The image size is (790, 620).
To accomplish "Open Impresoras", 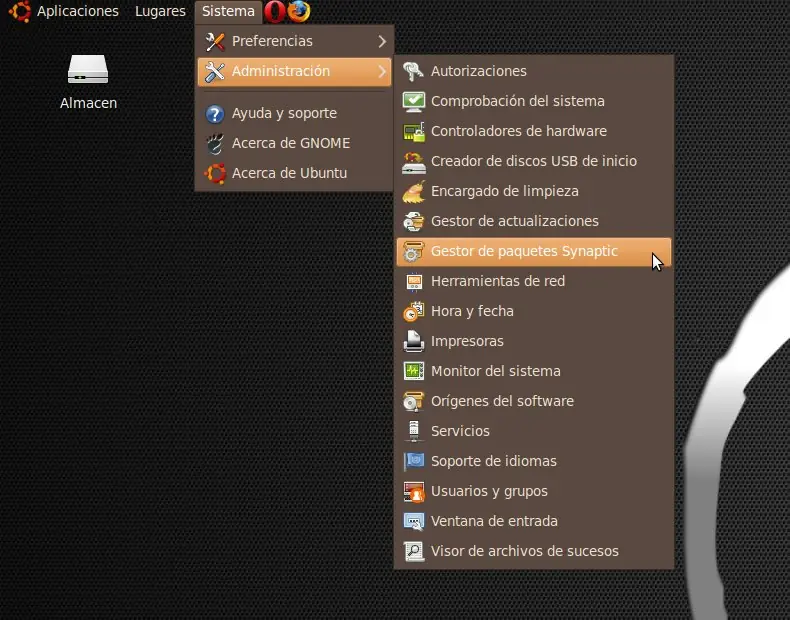I will (x=534, y=341).
